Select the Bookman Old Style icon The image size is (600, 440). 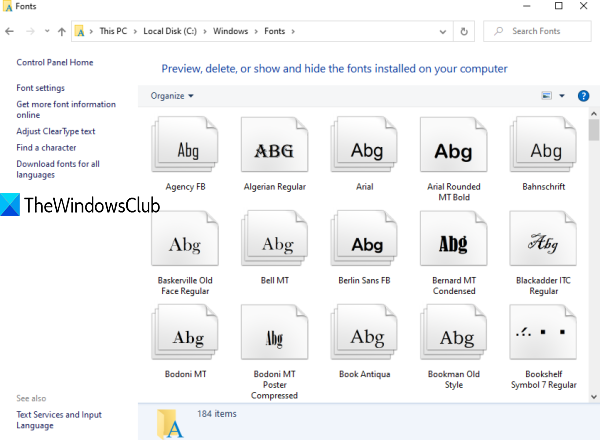454,332
